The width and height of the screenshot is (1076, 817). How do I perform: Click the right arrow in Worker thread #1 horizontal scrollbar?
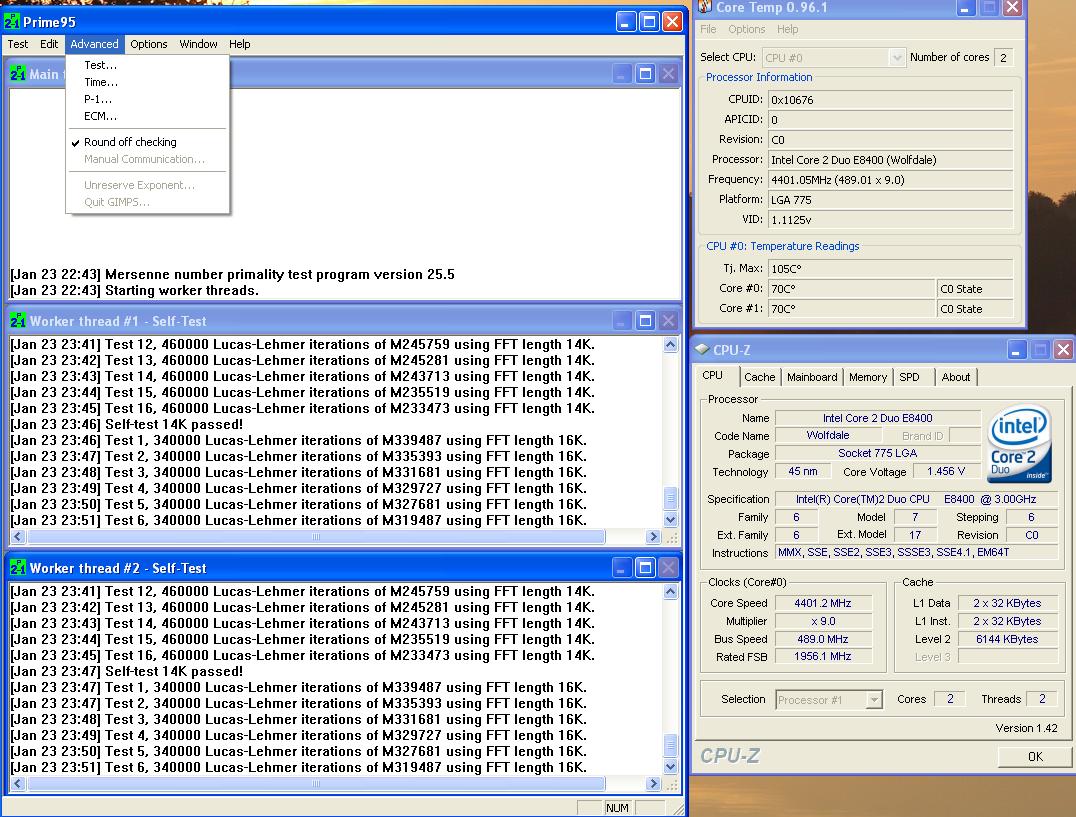[653, 536]
